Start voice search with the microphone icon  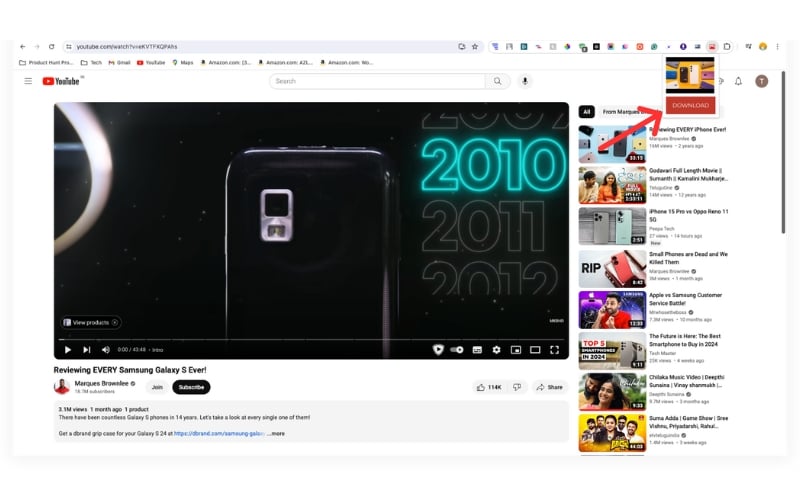524,81
